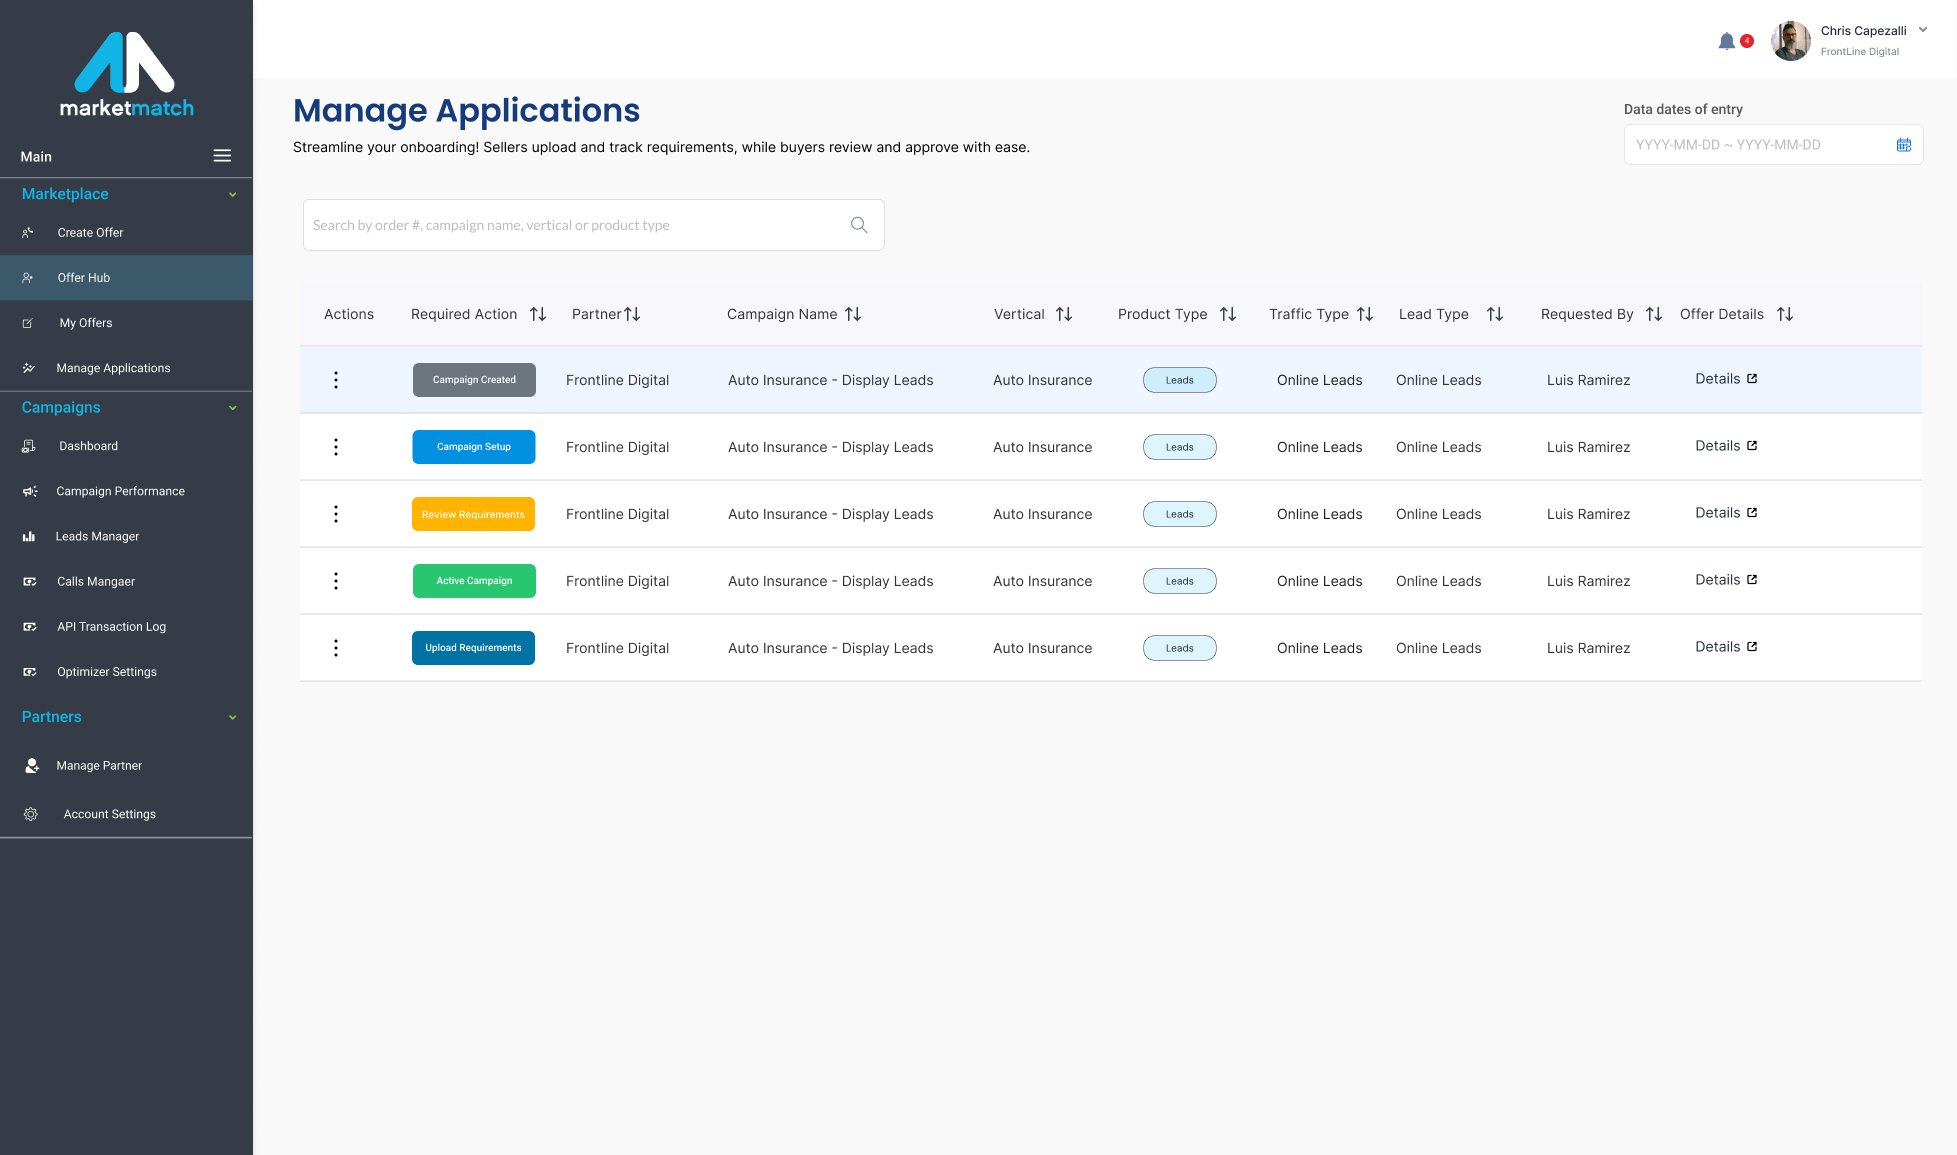Click the notification bell icon
The height and width of the screenshot is (1155, 1957).
click(x=1726, y=42)
